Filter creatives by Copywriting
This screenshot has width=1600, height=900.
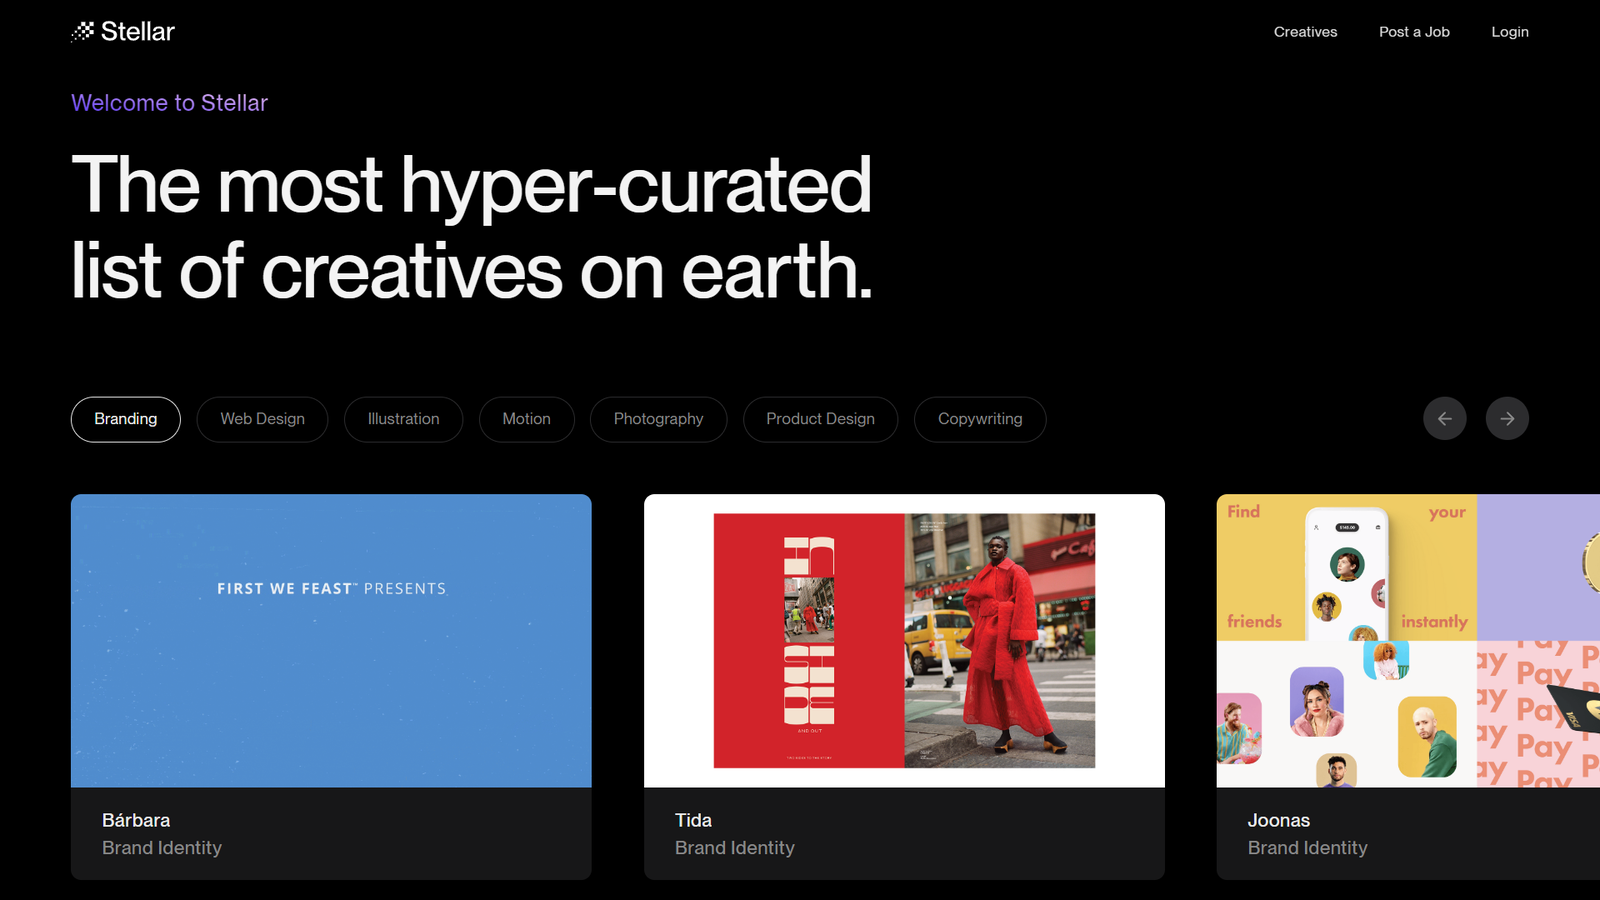(980, 419)
